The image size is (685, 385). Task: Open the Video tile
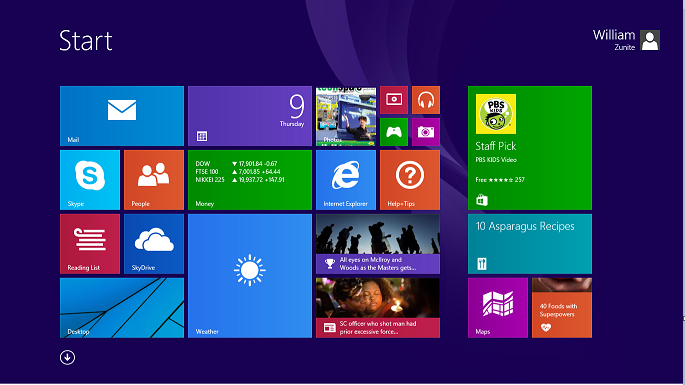pyautogui.click(x=394, y=100)
